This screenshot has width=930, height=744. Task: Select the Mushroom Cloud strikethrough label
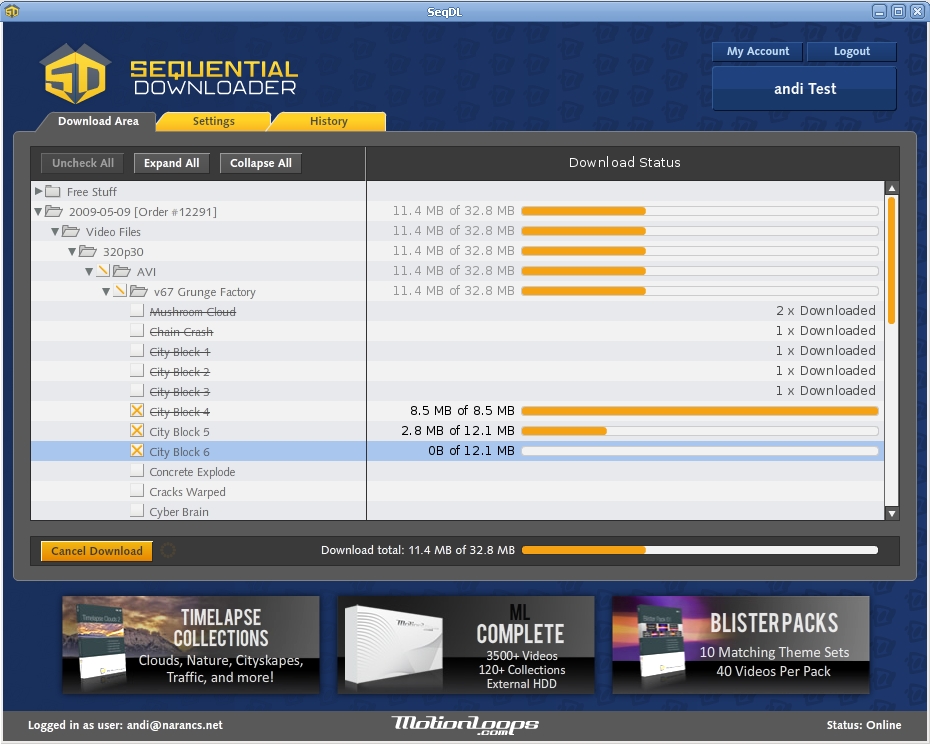[192, 311]
